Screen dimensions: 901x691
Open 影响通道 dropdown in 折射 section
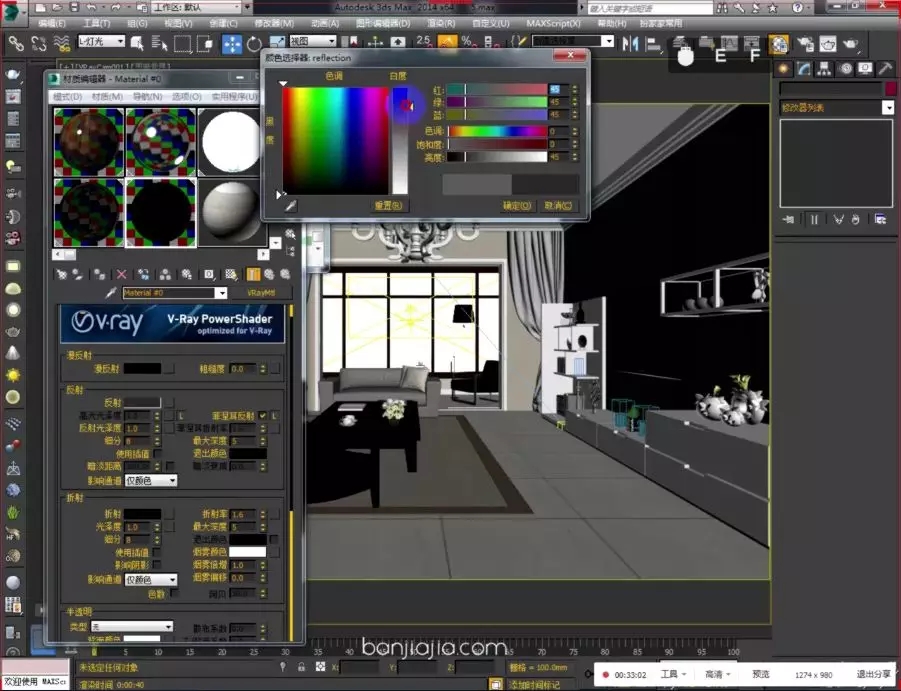click(x=151, y=580)
